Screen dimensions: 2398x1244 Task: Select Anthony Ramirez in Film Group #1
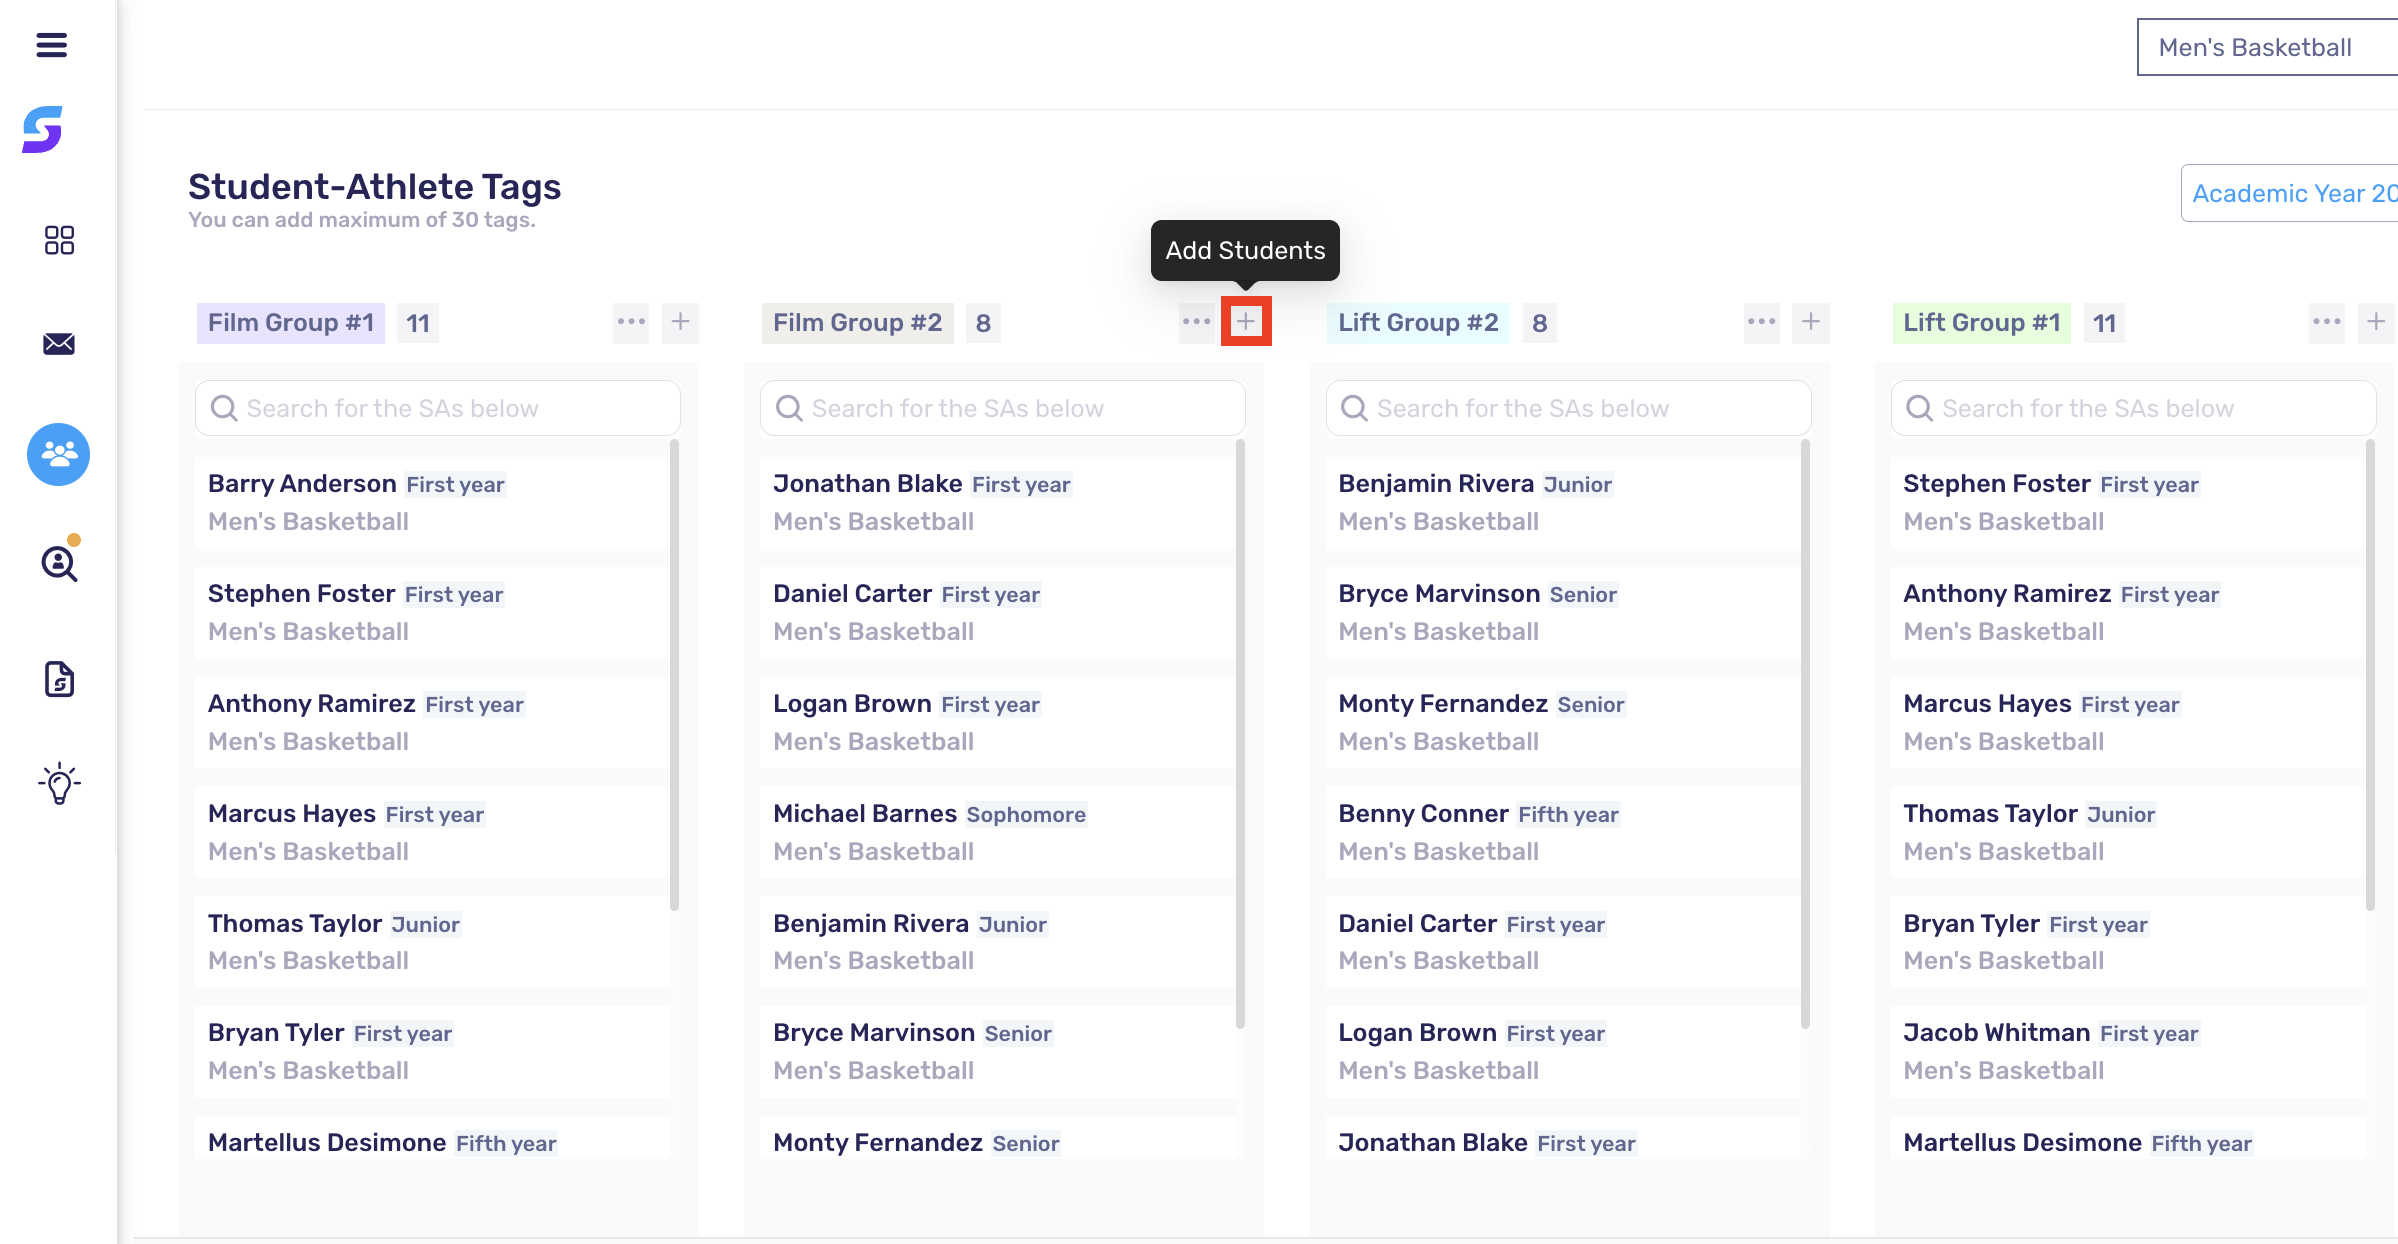[x=432, y=722]
